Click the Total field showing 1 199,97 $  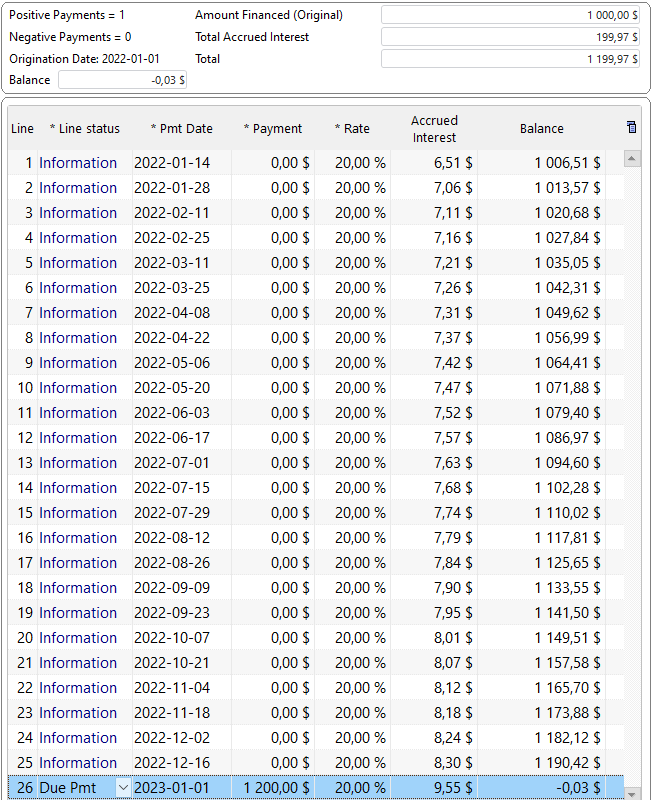point(510,59)
